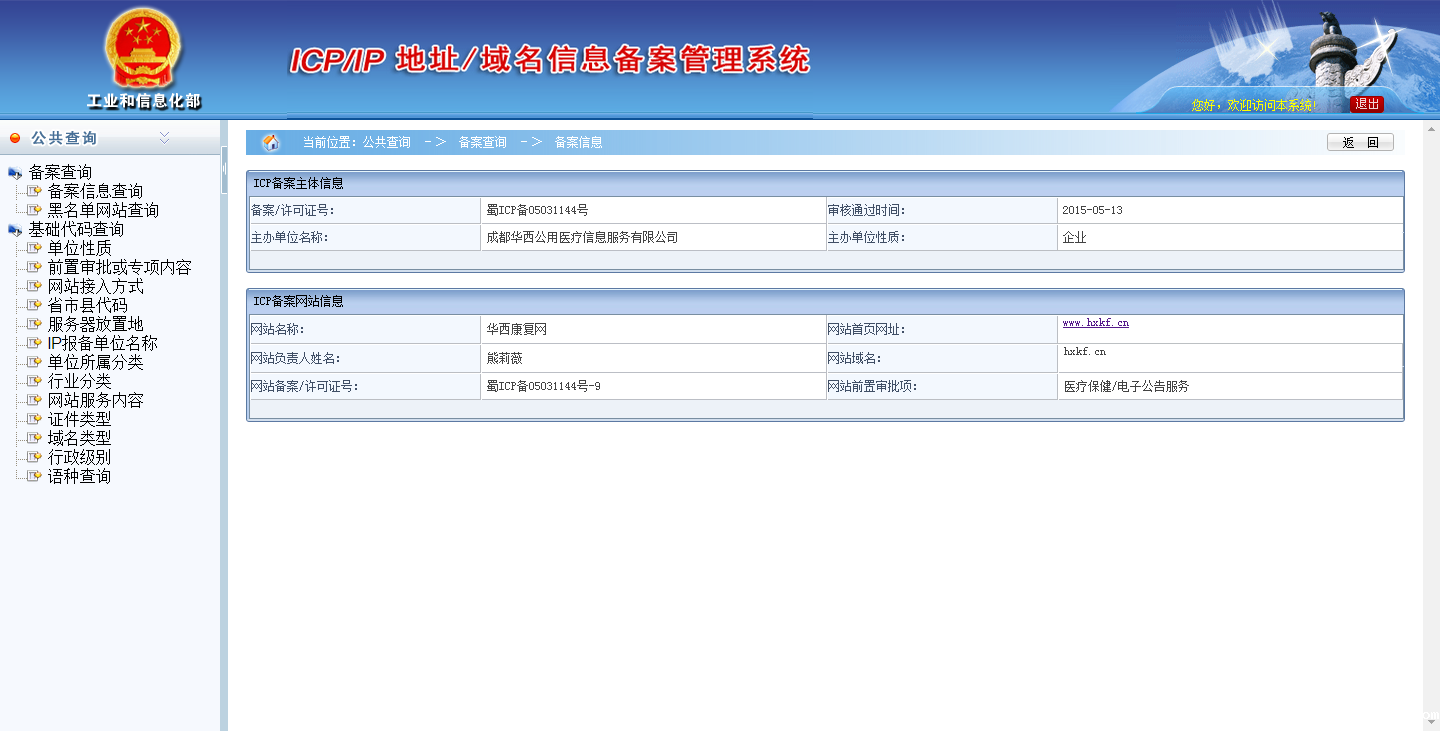Click the 公共查询 breadcrumb text
1440x731 pixels.
coord(387,143)
